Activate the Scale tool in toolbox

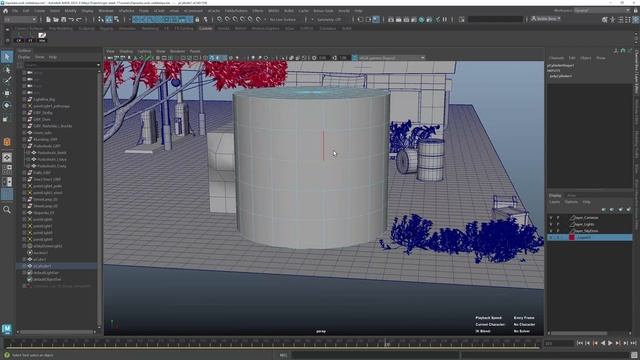click(7, 118)
